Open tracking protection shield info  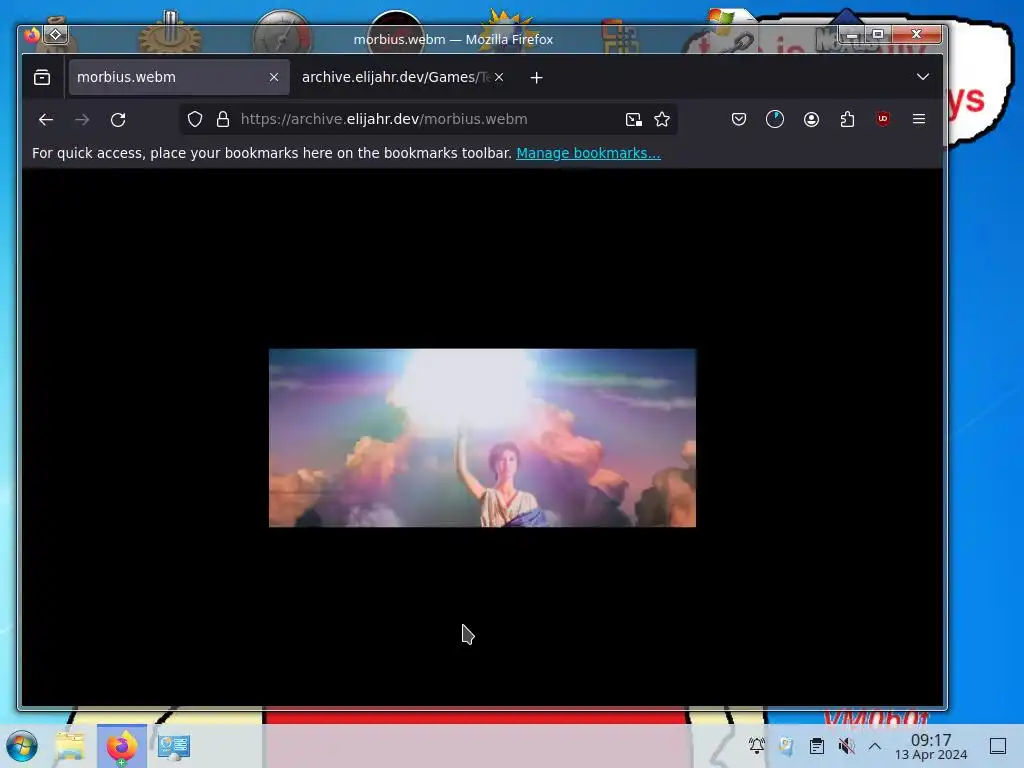[x=195, y=119]
